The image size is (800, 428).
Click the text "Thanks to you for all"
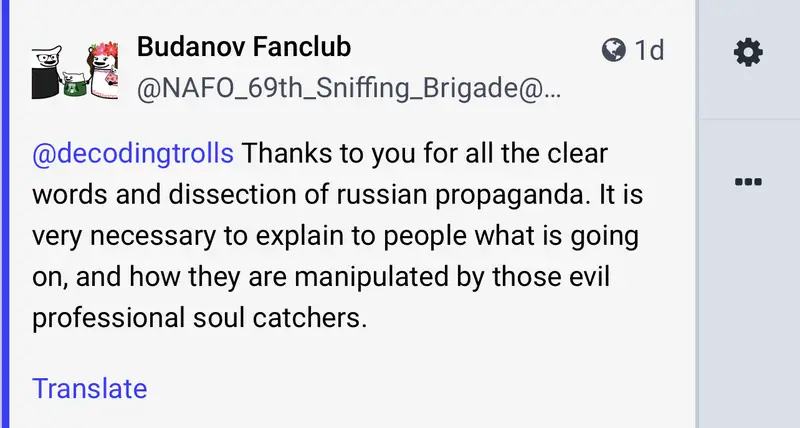click(350, 155)
